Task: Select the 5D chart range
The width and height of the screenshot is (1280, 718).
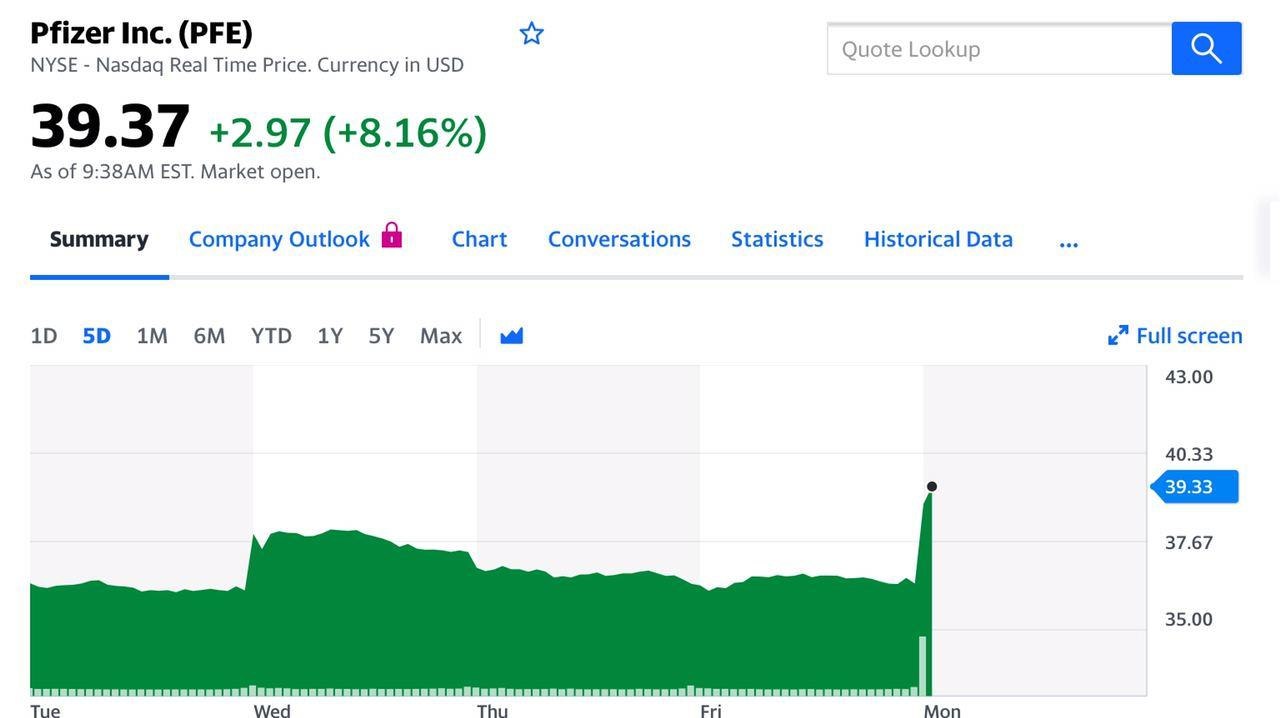Action: tap(96, 335)
